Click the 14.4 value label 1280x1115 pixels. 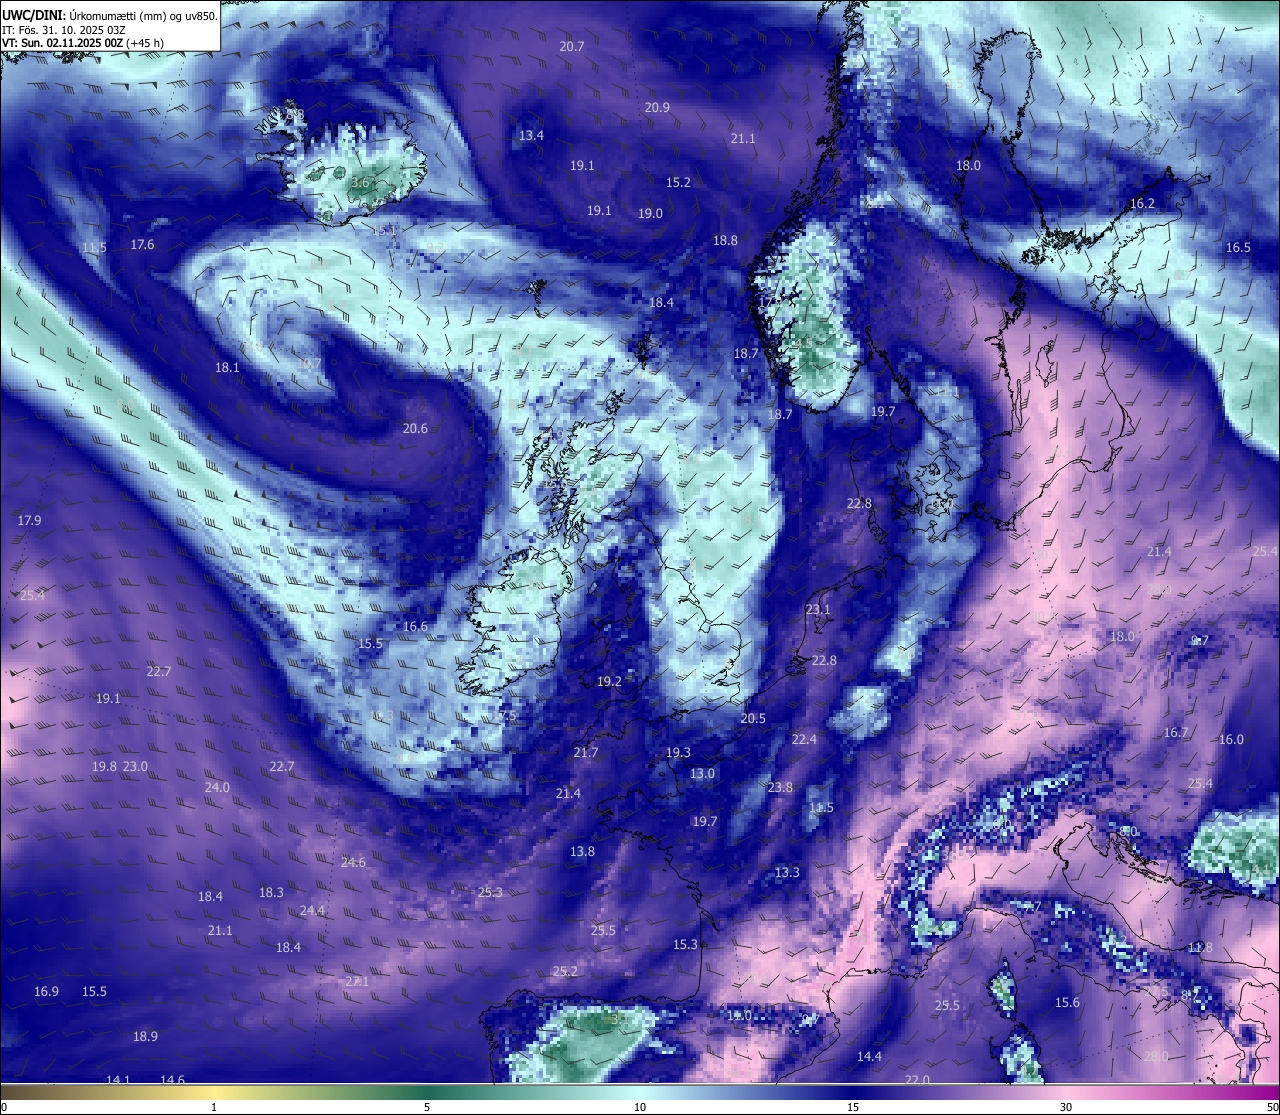click(869, 1057)
